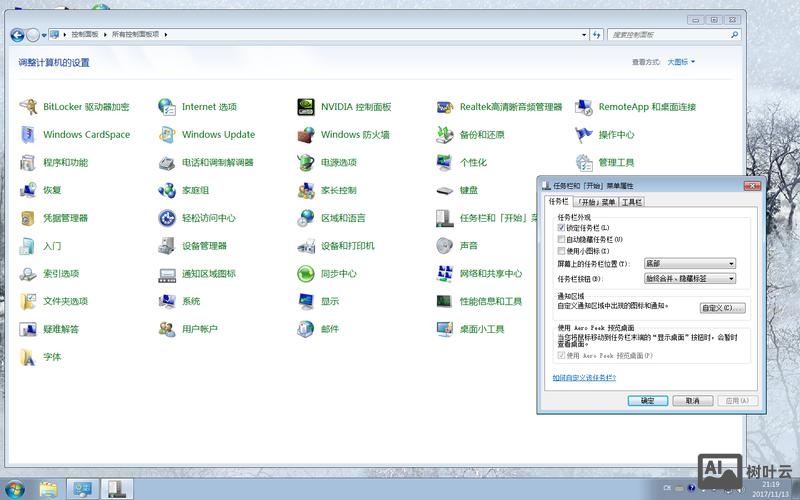The image size is (800, 500).
Task: Expand 所有控制面板项 breadcrumb arrow
Action: coord(166,35)
